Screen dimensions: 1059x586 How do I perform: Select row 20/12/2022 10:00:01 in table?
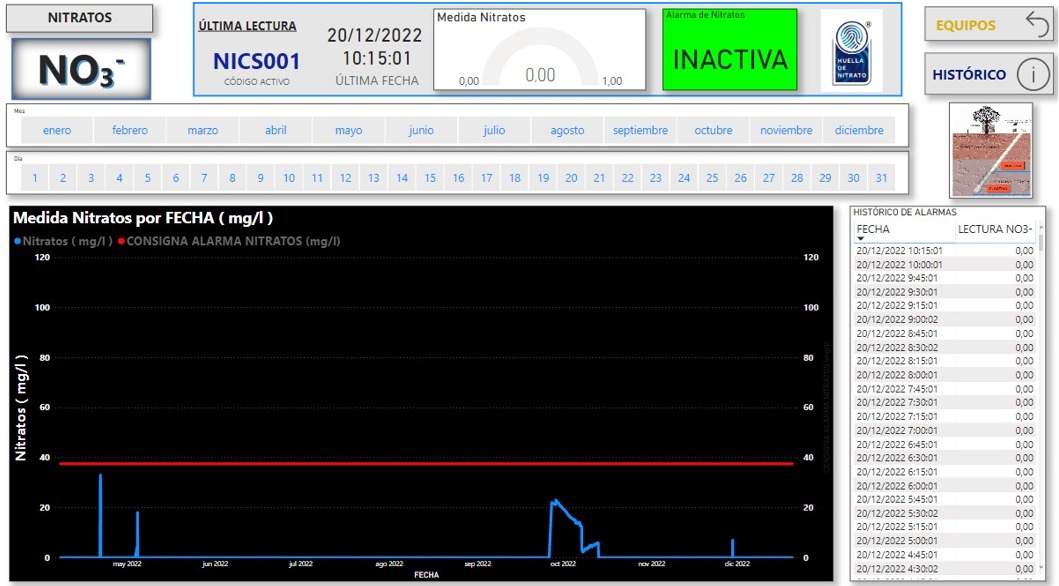click(944, 265)
